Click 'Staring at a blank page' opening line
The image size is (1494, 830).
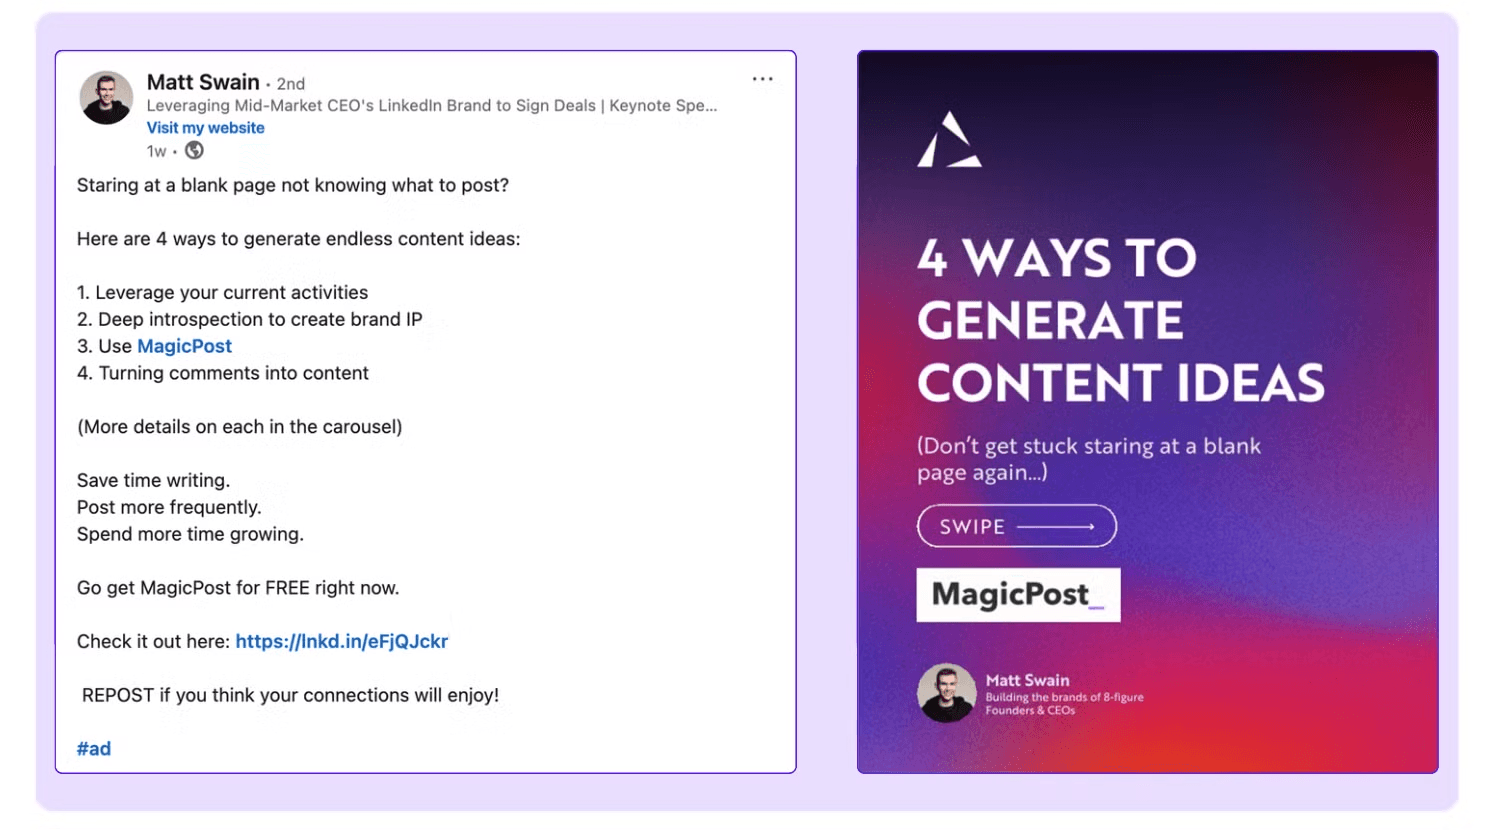[x=293, y=185]
